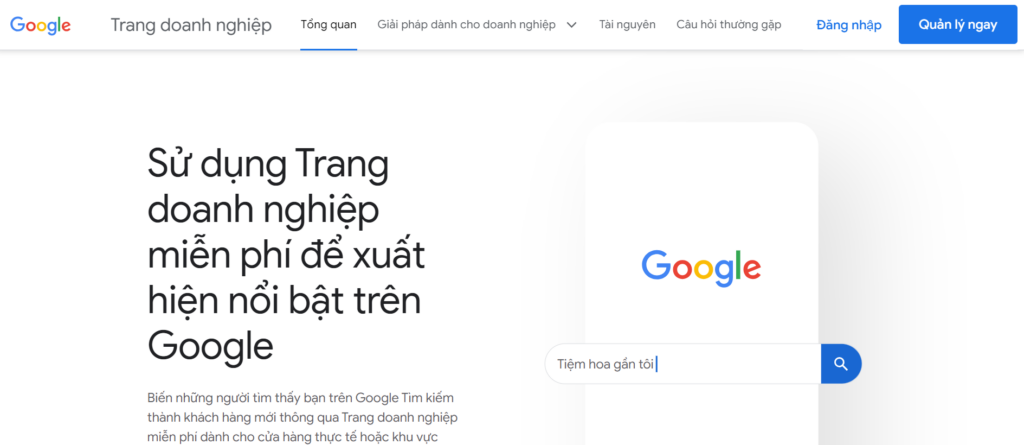The height and width of the screenshot is (445, 1024).
Task: Click the word Google ending the headline
Action: (x=210, y=346)
